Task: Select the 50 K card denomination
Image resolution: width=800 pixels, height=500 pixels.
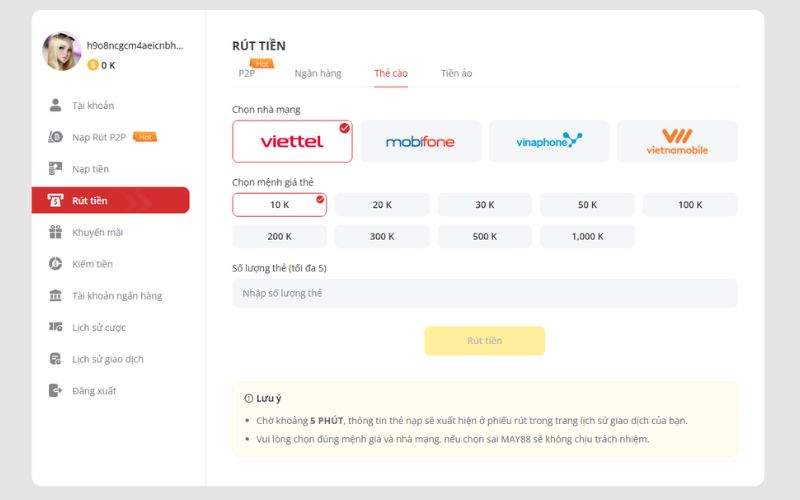Action: pyautogui.click(x=587, y=205)
